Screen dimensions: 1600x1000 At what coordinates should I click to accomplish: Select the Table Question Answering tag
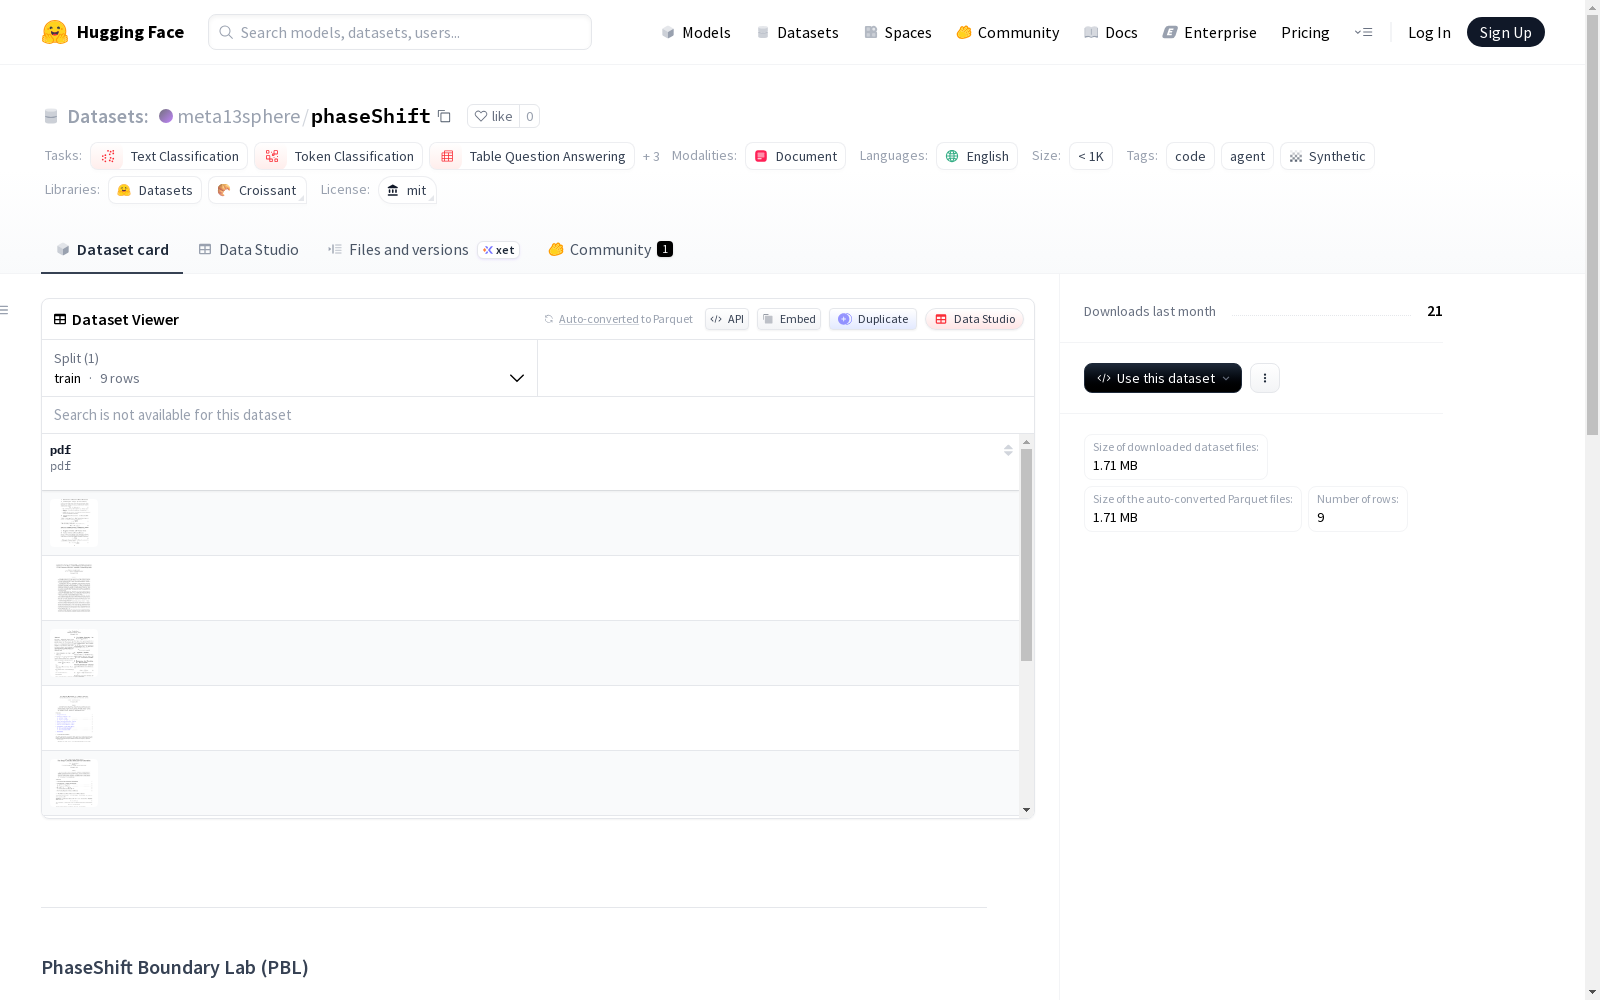coord(532,156)
